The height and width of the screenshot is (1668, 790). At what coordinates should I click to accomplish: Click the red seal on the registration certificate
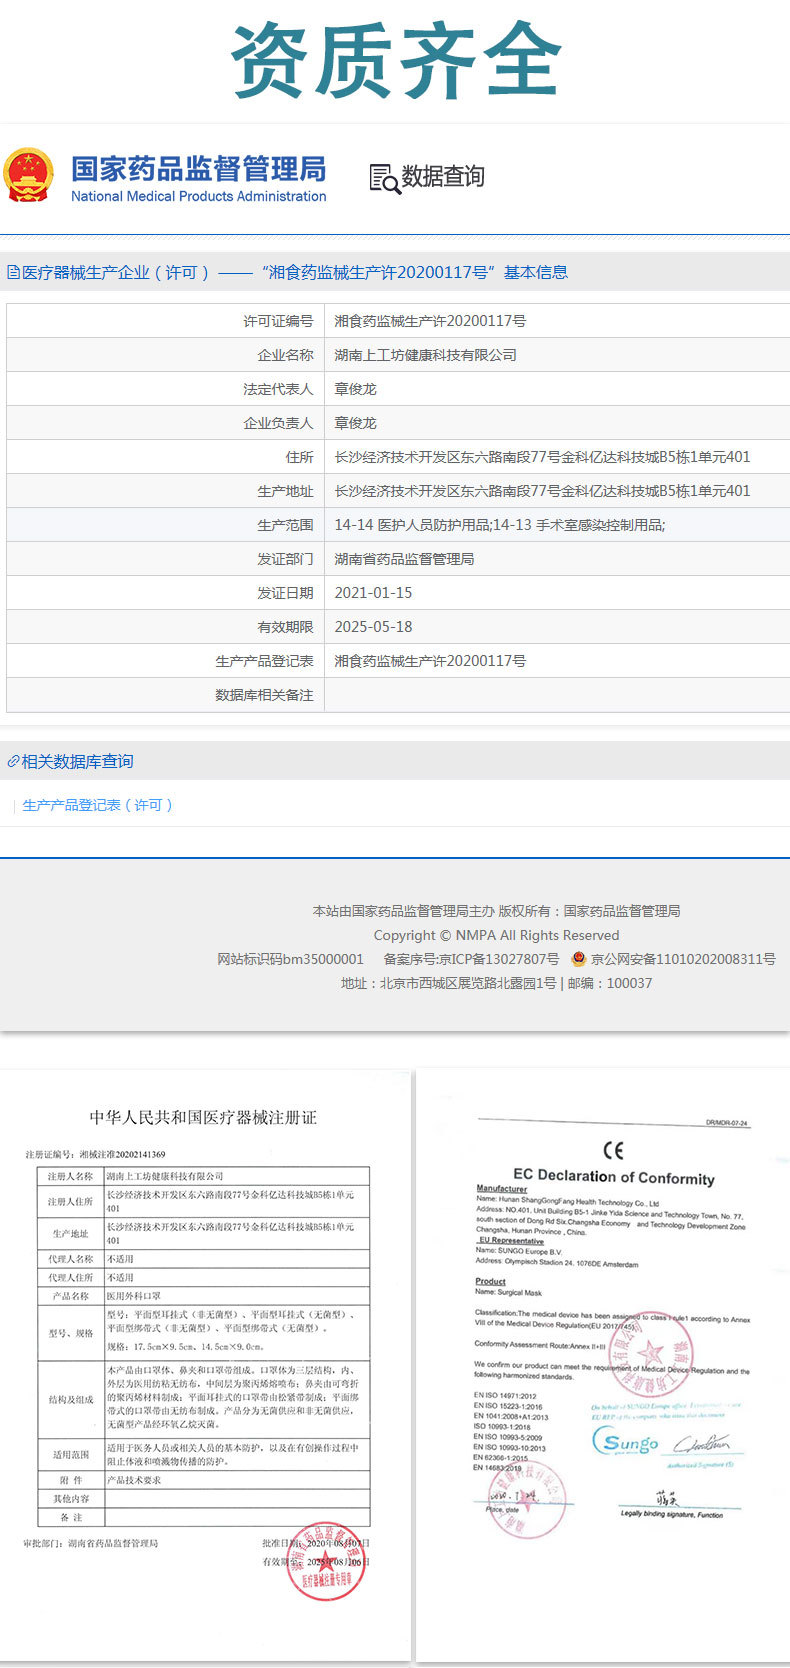[326, 1561]
